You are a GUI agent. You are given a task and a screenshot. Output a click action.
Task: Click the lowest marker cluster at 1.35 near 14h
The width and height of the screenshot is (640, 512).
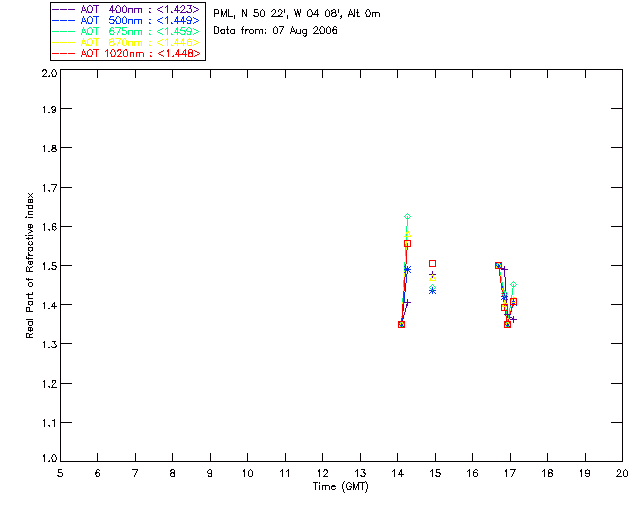tap(401, 325)
